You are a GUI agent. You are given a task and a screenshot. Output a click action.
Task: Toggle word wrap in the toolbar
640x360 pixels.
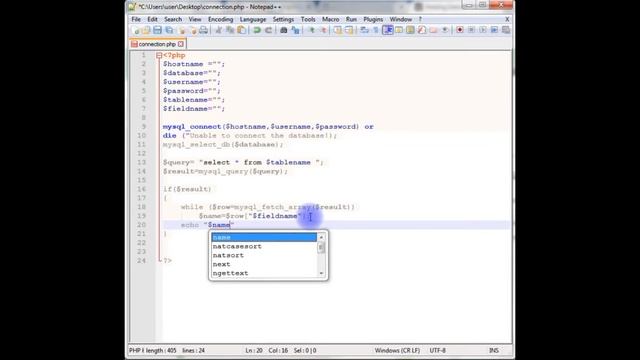364,30
